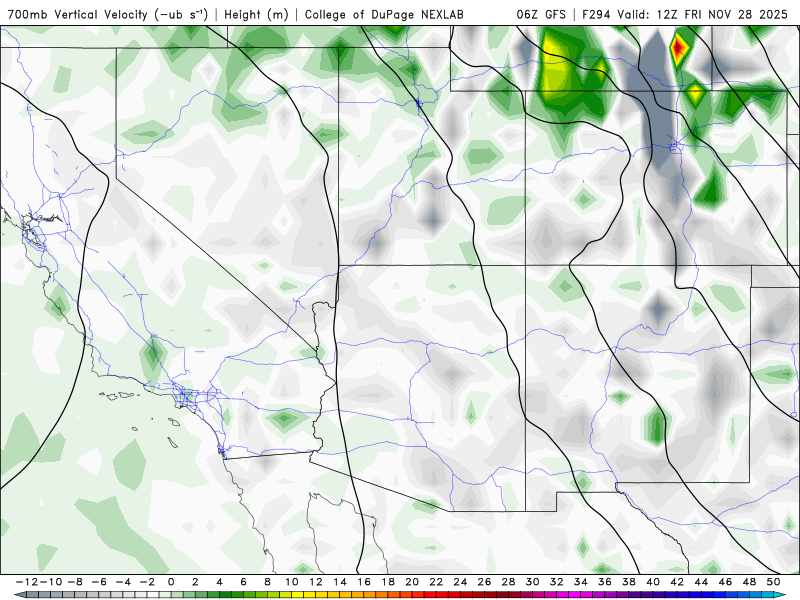
Task: Click the '10' color scale label
Action: (291, 582)
